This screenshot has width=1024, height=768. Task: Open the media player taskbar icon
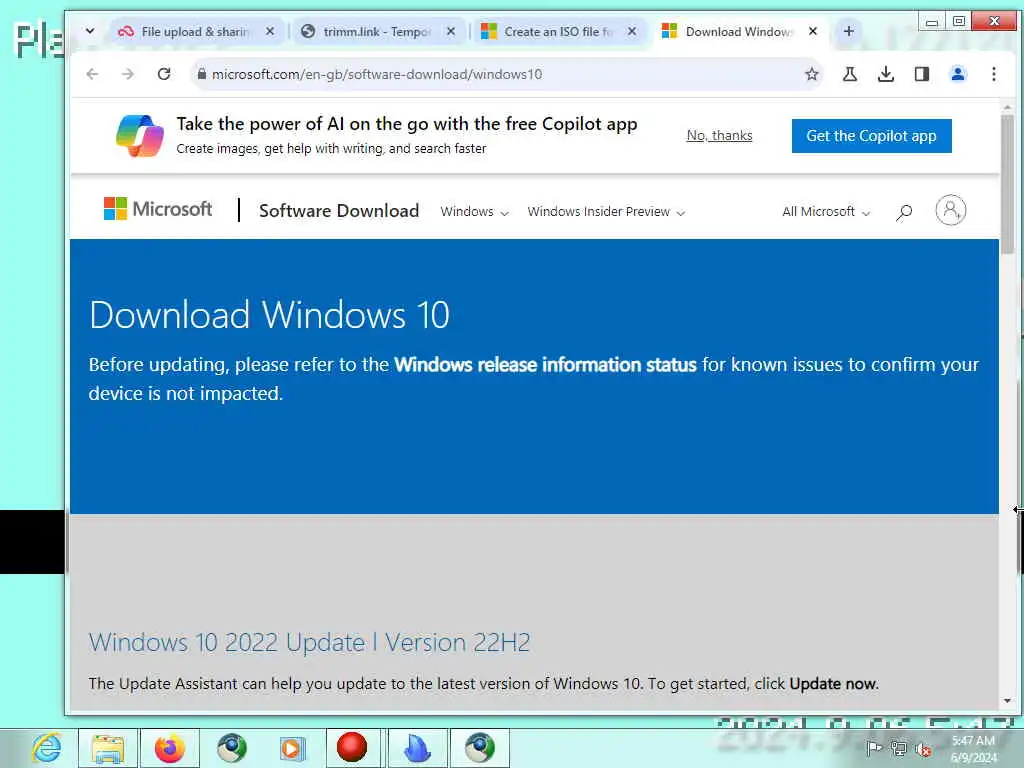292,748
